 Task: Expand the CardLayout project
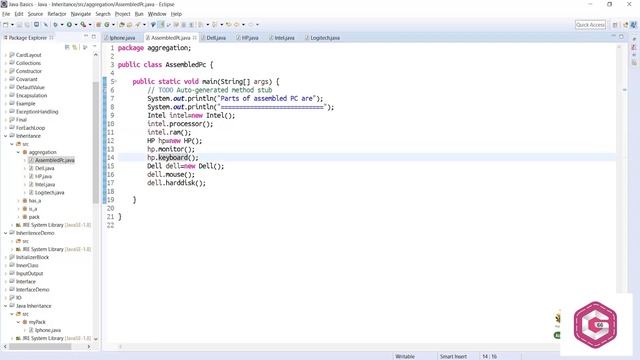point(5,55)
